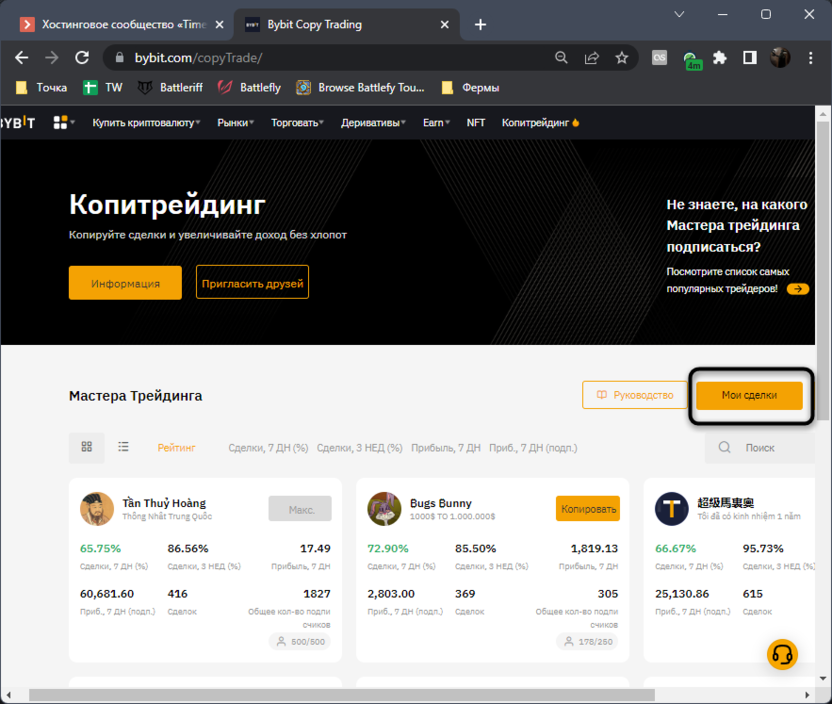The height and width of the screenshot is (704, 832).
Task: Reload the Bybit page
Action: [82, 58]
